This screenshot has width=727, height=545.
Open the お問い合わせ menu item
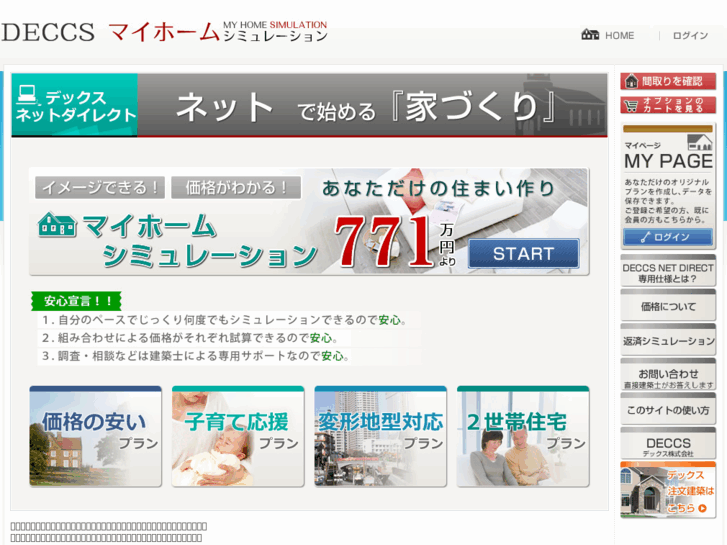(668, 374)
